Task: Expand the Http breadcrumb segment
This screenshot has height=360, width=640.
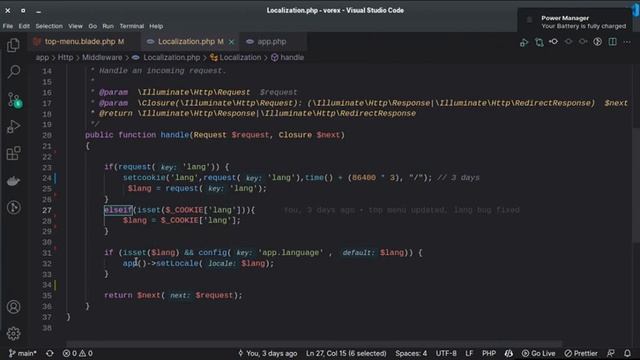Action: tap(65, 58)
